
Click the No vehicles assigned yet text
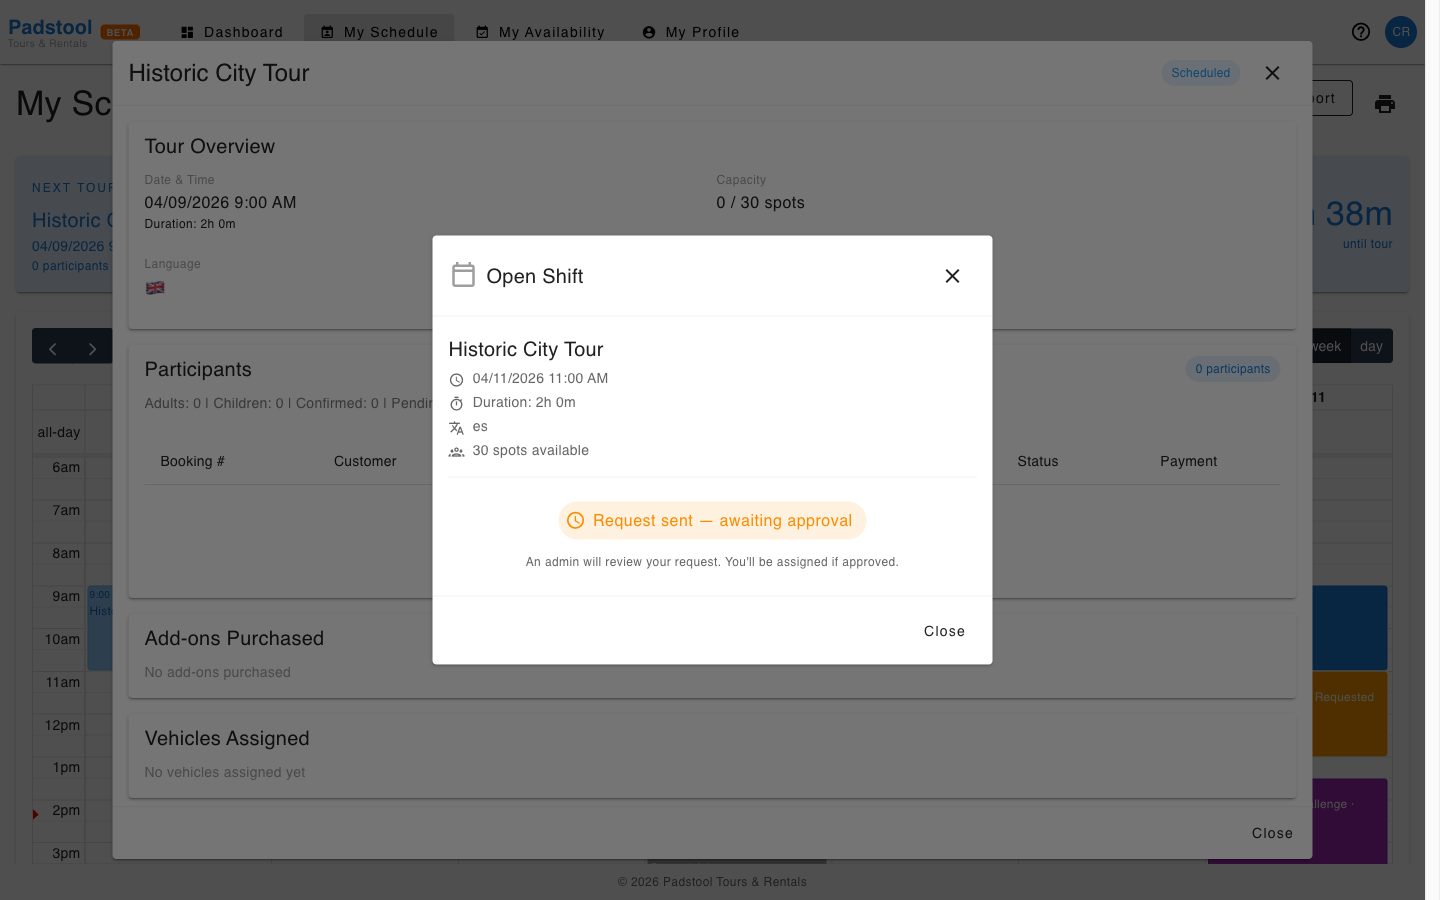point(225,772)
